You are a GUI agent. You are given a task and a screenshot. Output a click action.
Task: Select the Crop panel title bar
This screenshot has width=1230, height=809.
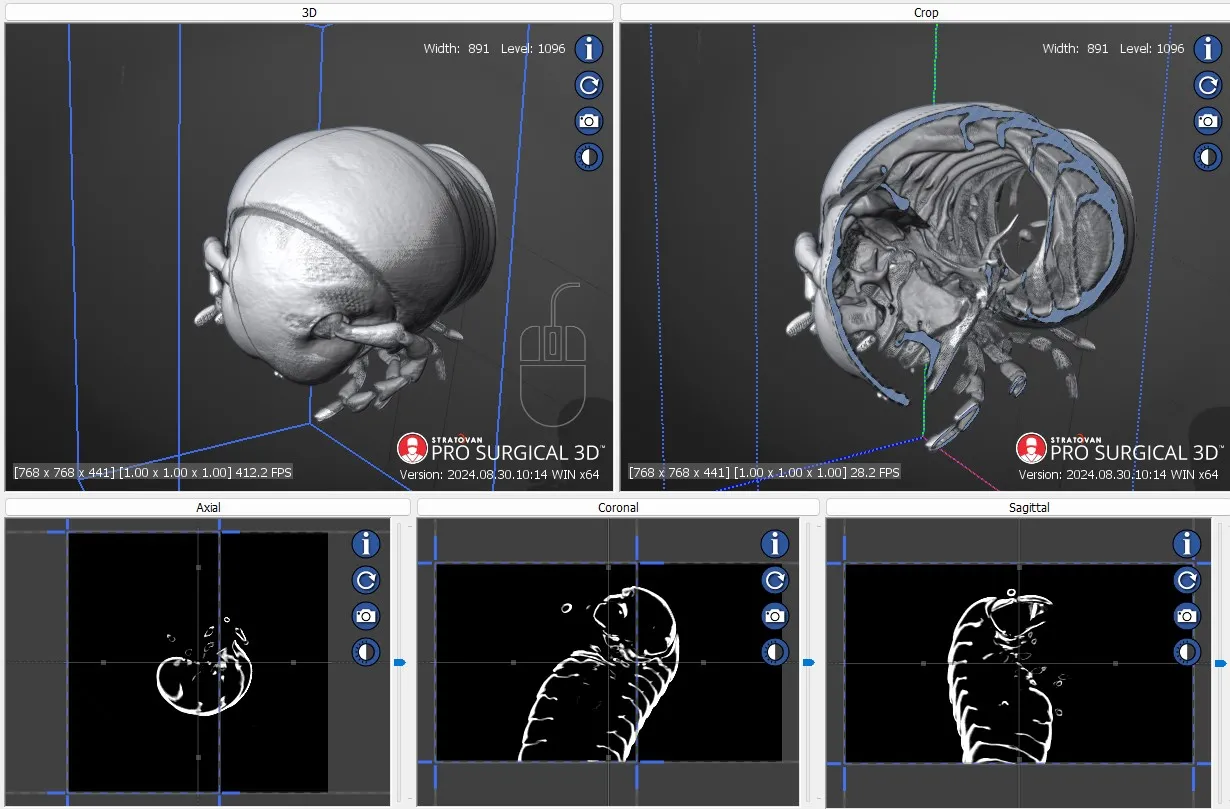925,12
